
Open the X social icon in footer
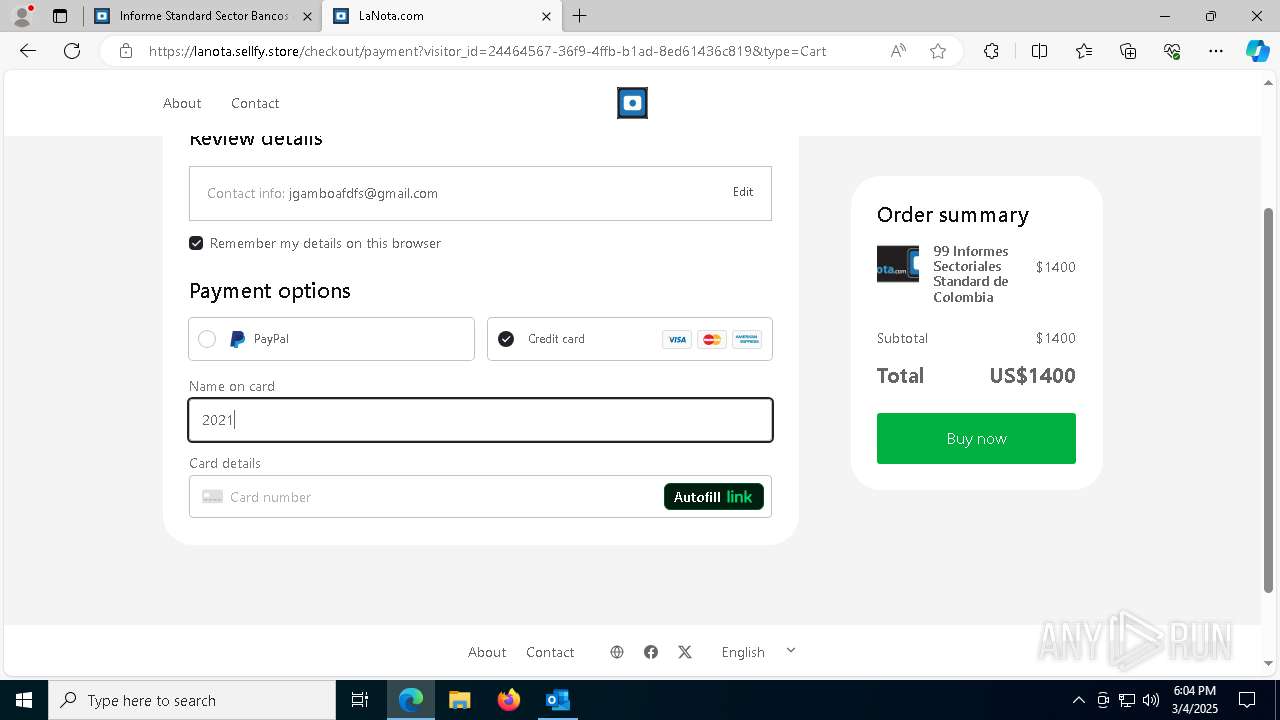coord(685,652)
